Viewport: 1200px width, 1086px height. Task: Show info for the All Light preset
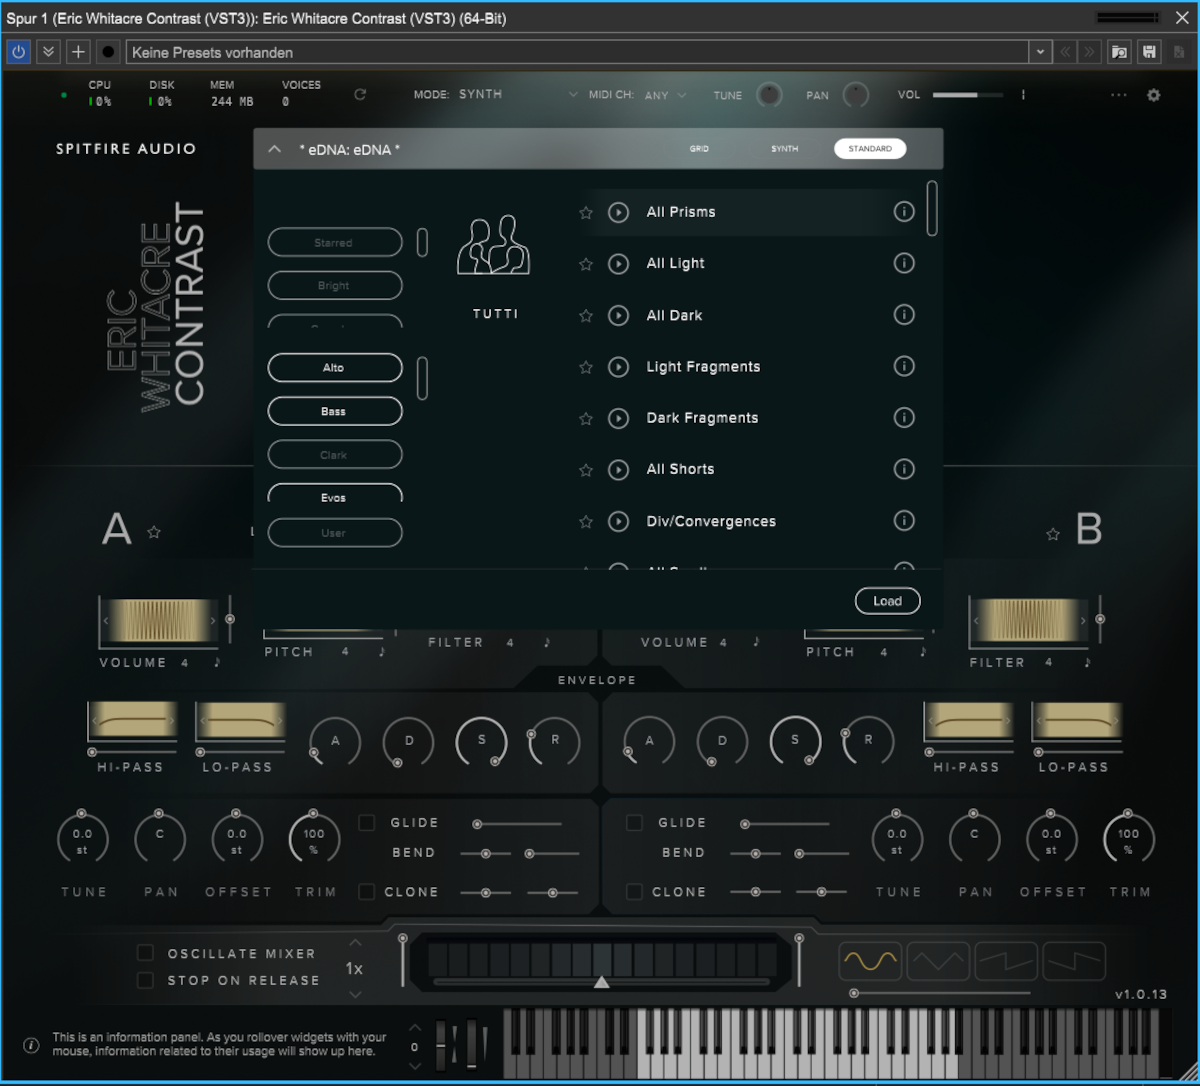tap(904, 263)
